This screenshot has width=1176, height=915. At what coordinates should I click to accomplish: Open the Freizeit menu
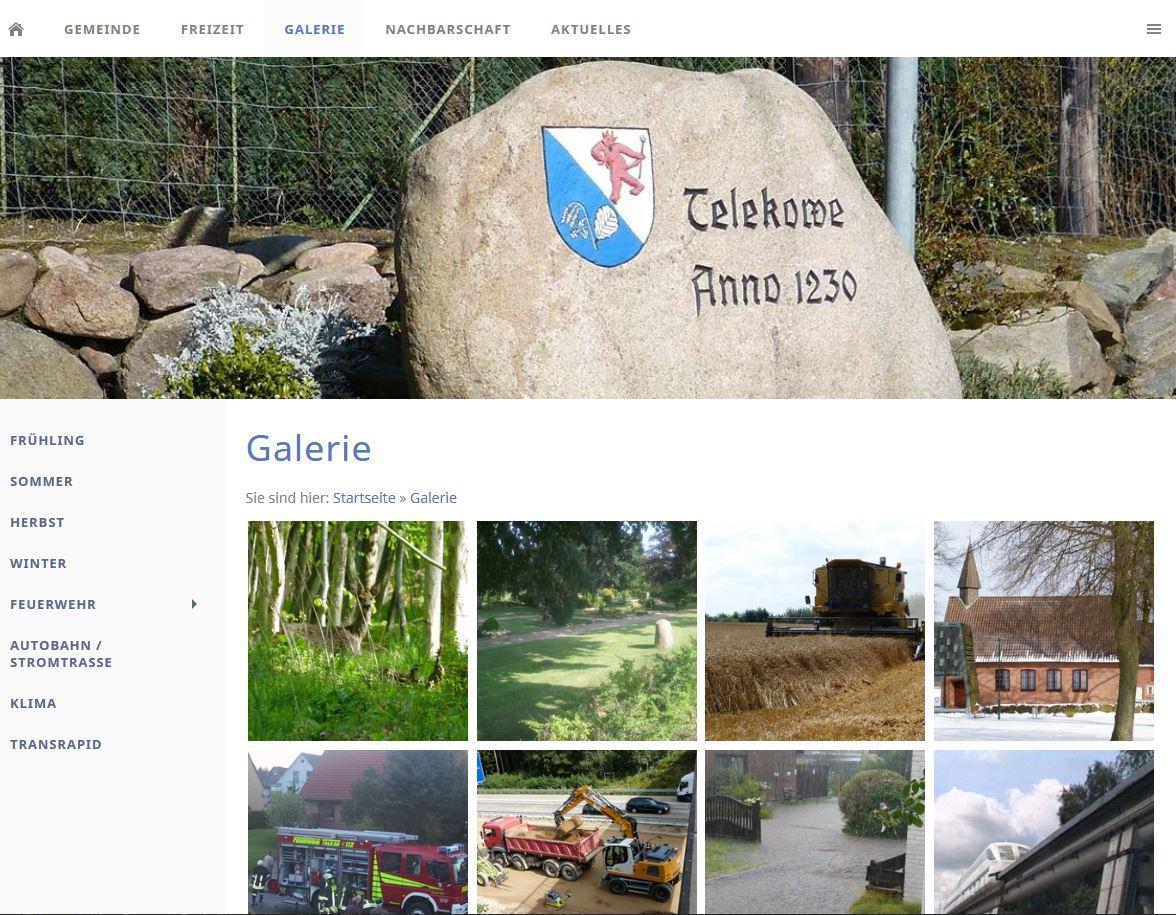point(212,29)
